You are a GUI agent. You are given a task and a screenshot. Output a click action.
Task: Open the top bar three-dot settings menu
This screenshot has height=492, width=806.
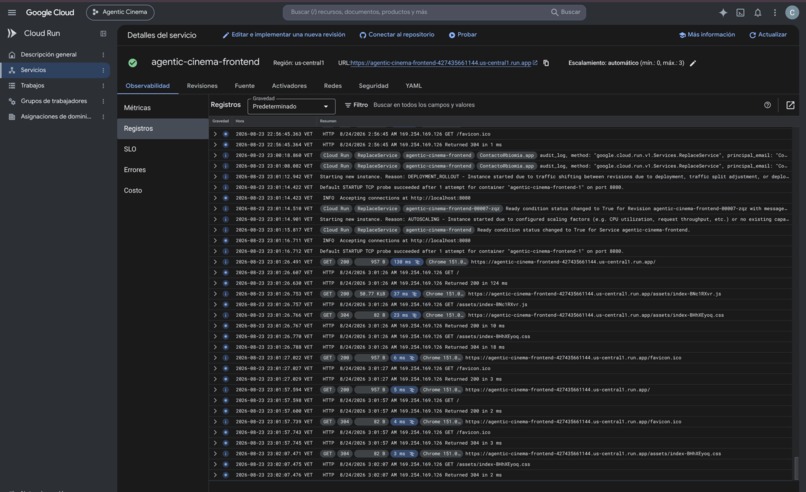click(775, 12)
